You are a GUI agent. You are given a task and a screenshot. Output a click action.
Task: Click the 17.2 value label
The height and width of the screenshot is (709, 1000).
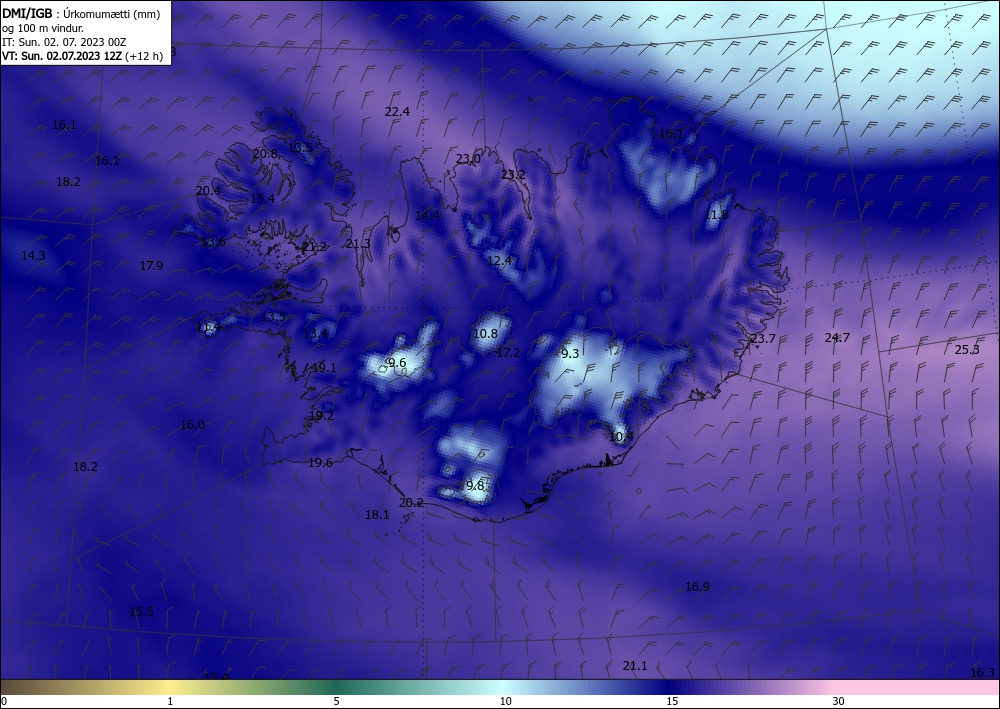point(508,353)
